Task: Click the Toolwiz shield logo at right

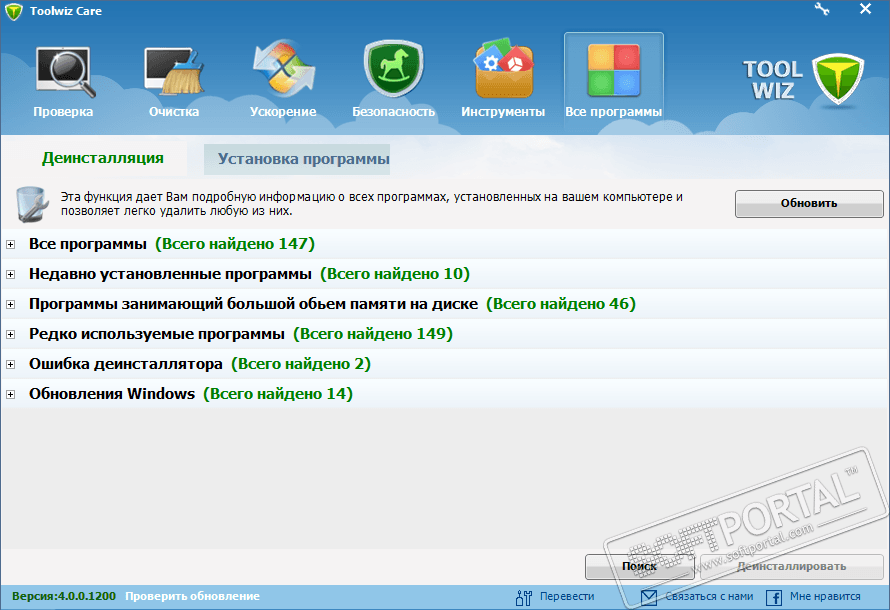Action: 838,79
